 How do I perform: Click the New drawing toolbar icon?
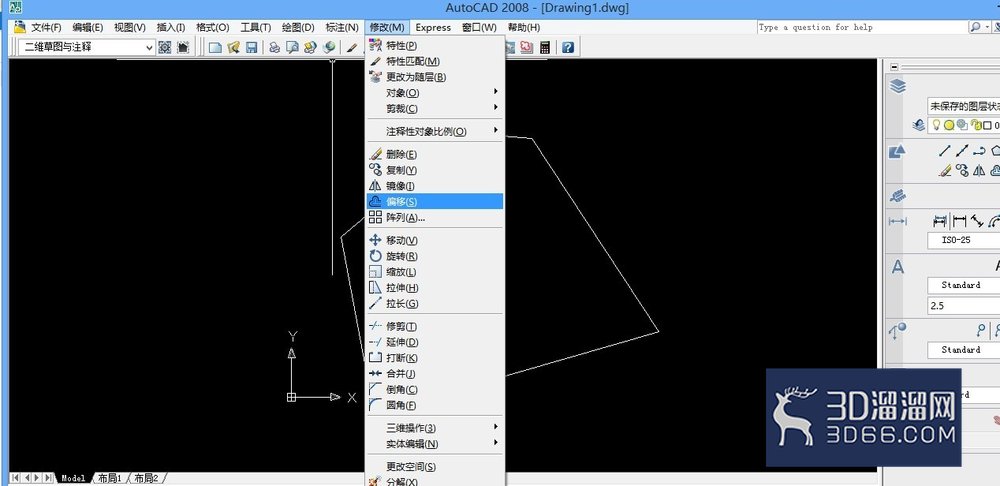click(216, 47)
